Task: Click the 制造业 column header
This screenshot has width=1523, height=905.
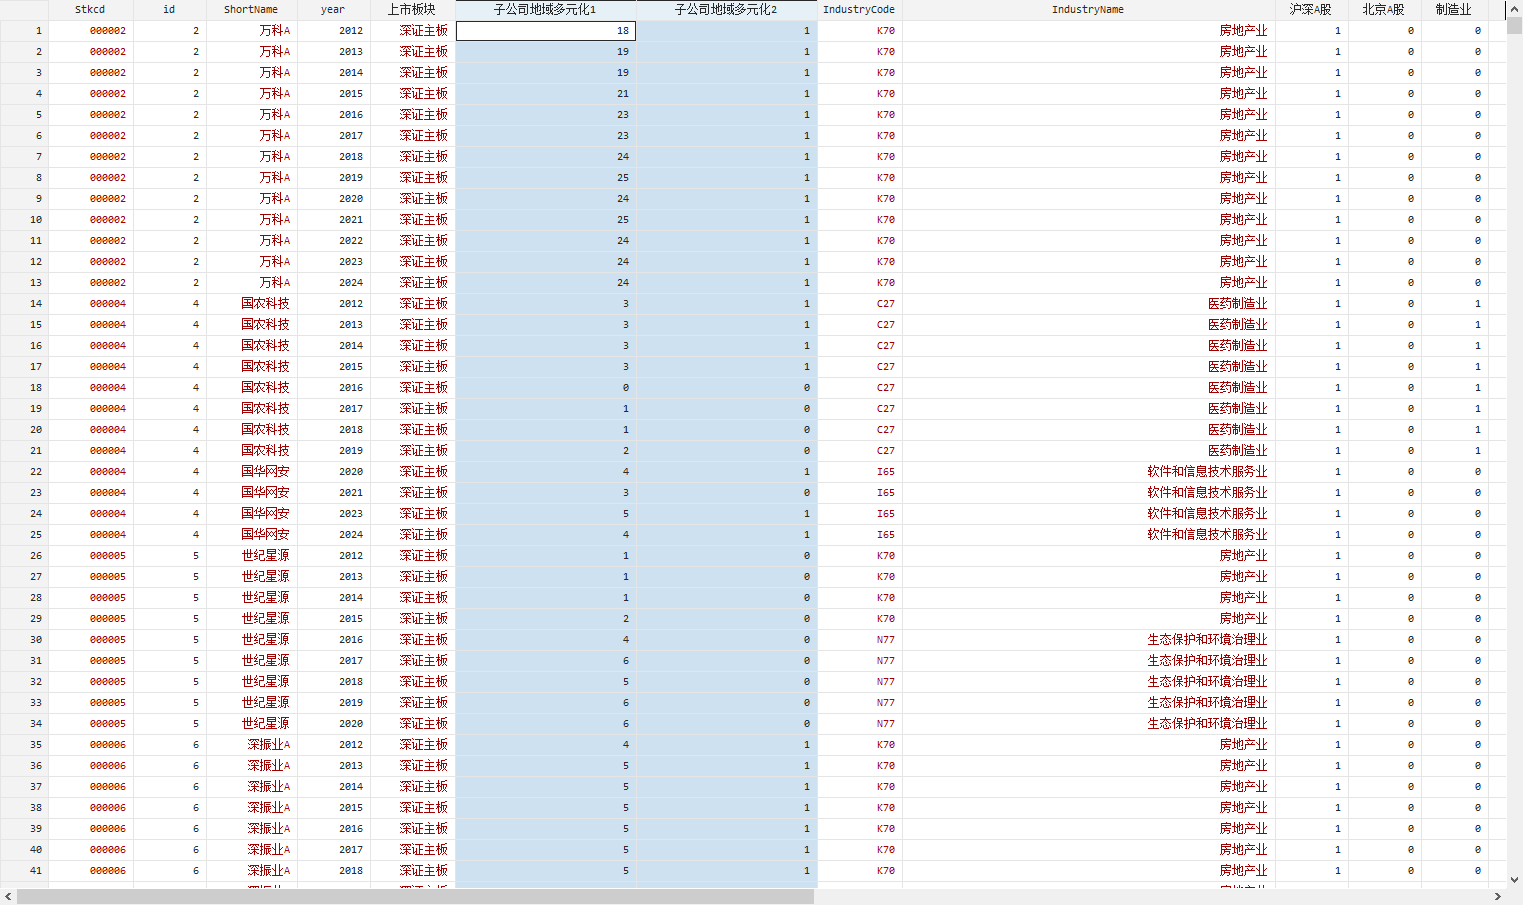Action: point(1454,9)
